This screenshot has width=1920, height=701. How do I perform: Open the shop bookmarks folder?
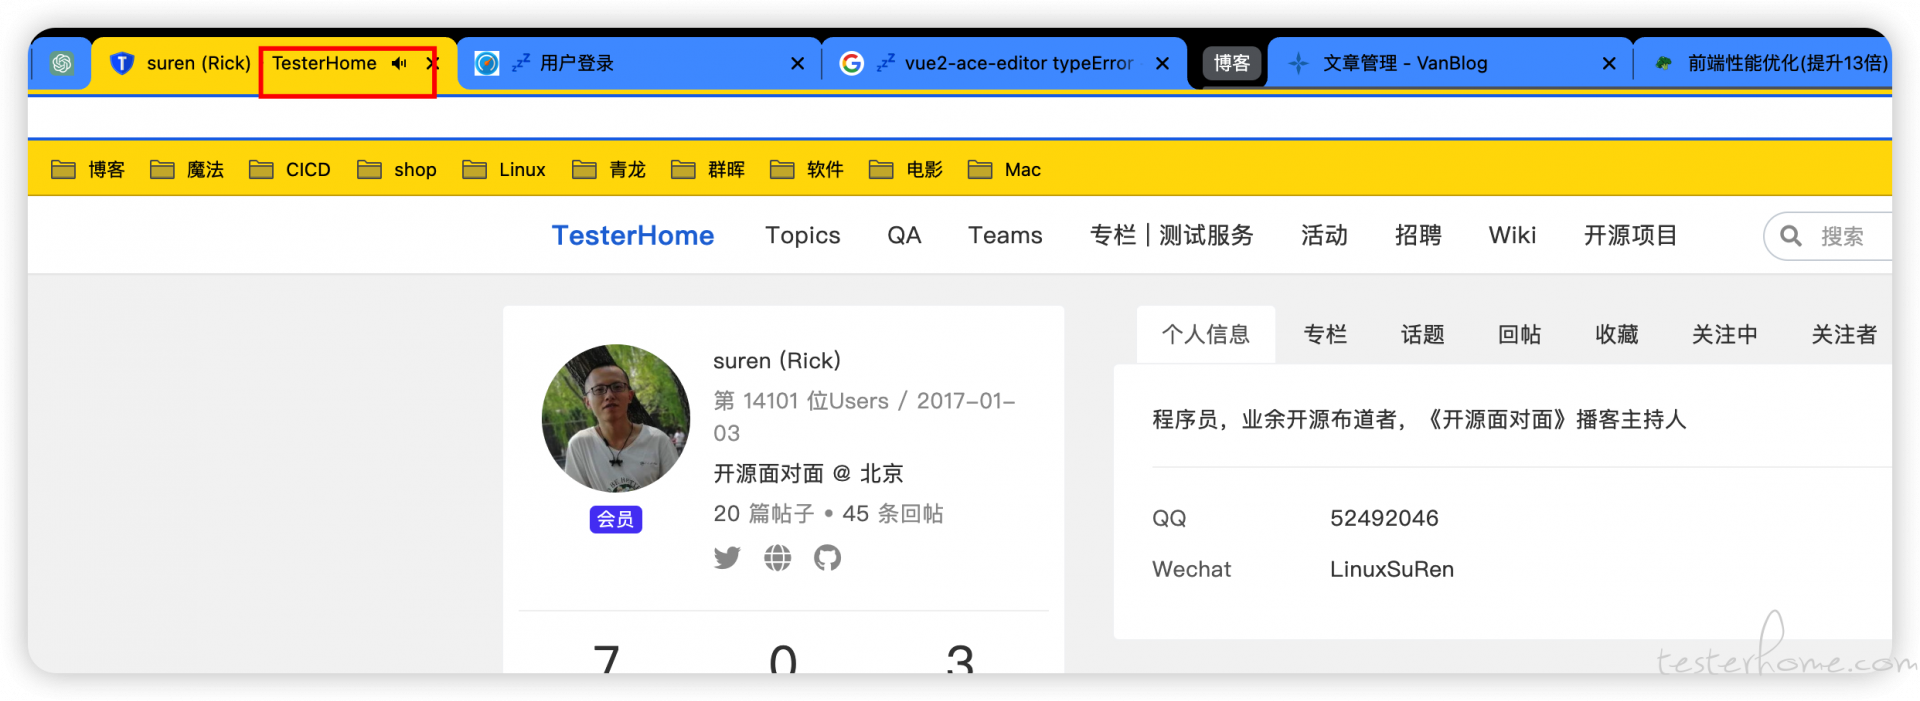pos(397,170)
